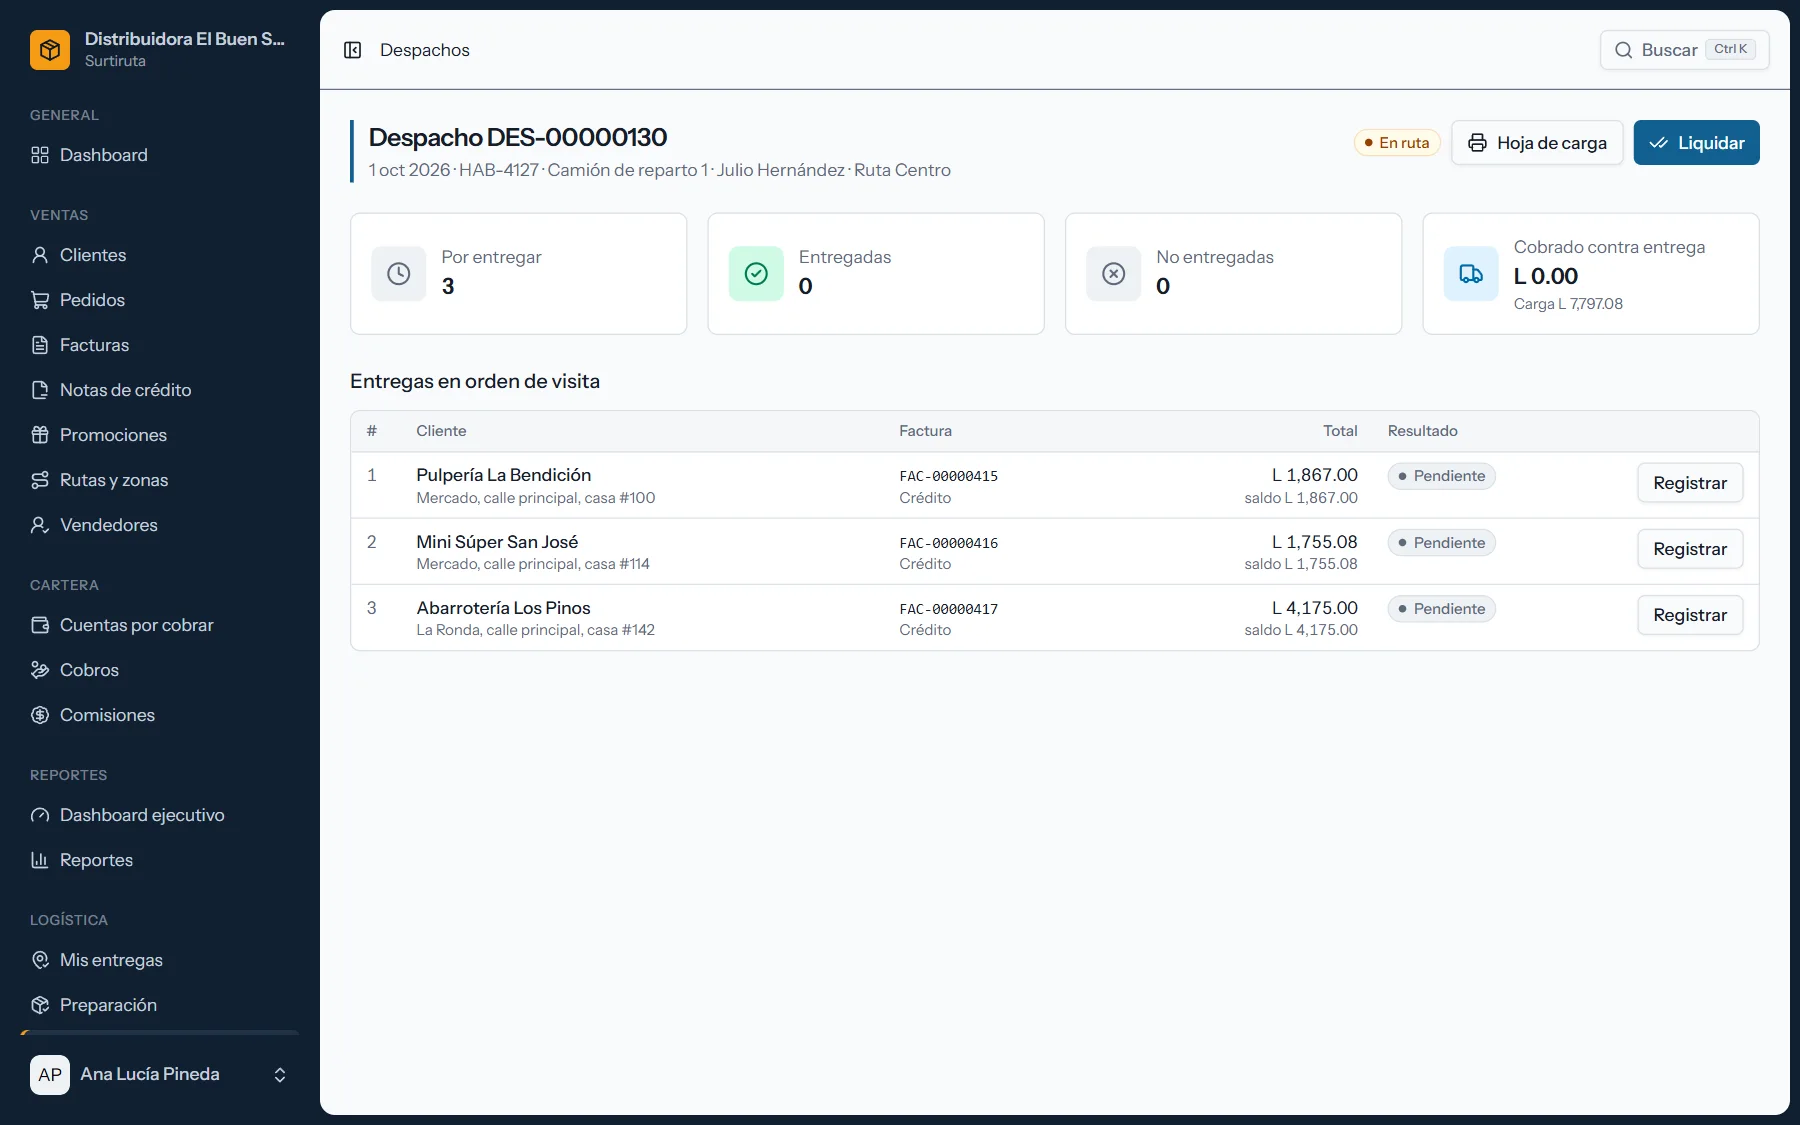The height and width of the screenshot is (1125, 1800).
Task: Click the Despachos breadcrumb
Action: pos(425,50)
